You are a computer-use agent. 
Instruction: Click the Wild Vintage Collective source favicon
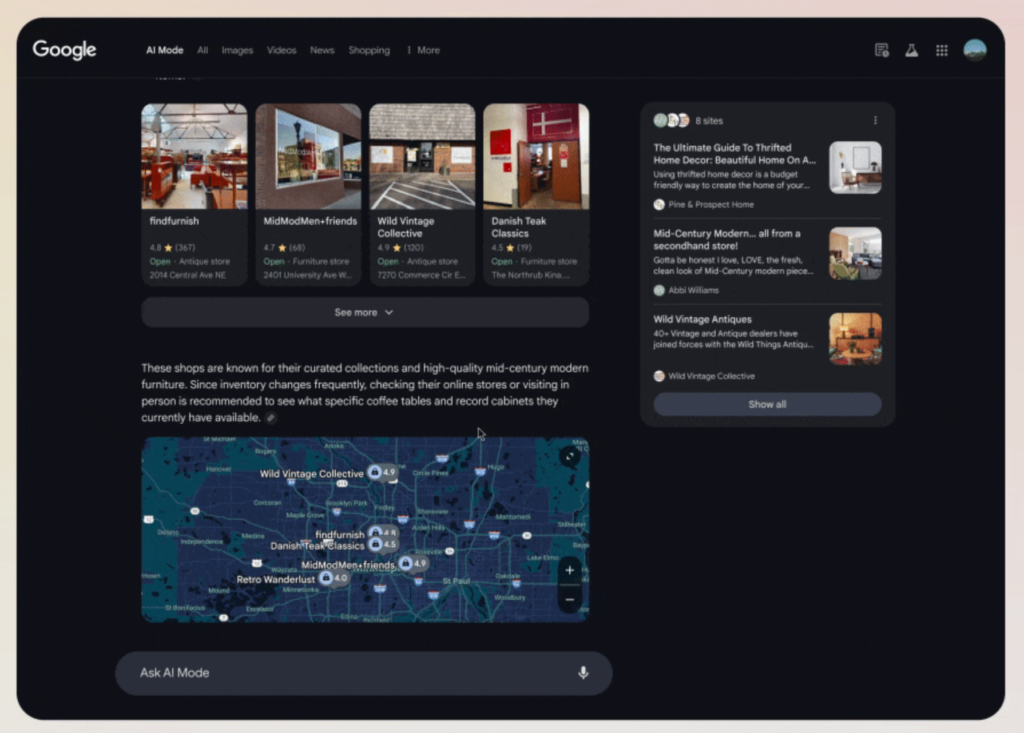coord(659,376)
